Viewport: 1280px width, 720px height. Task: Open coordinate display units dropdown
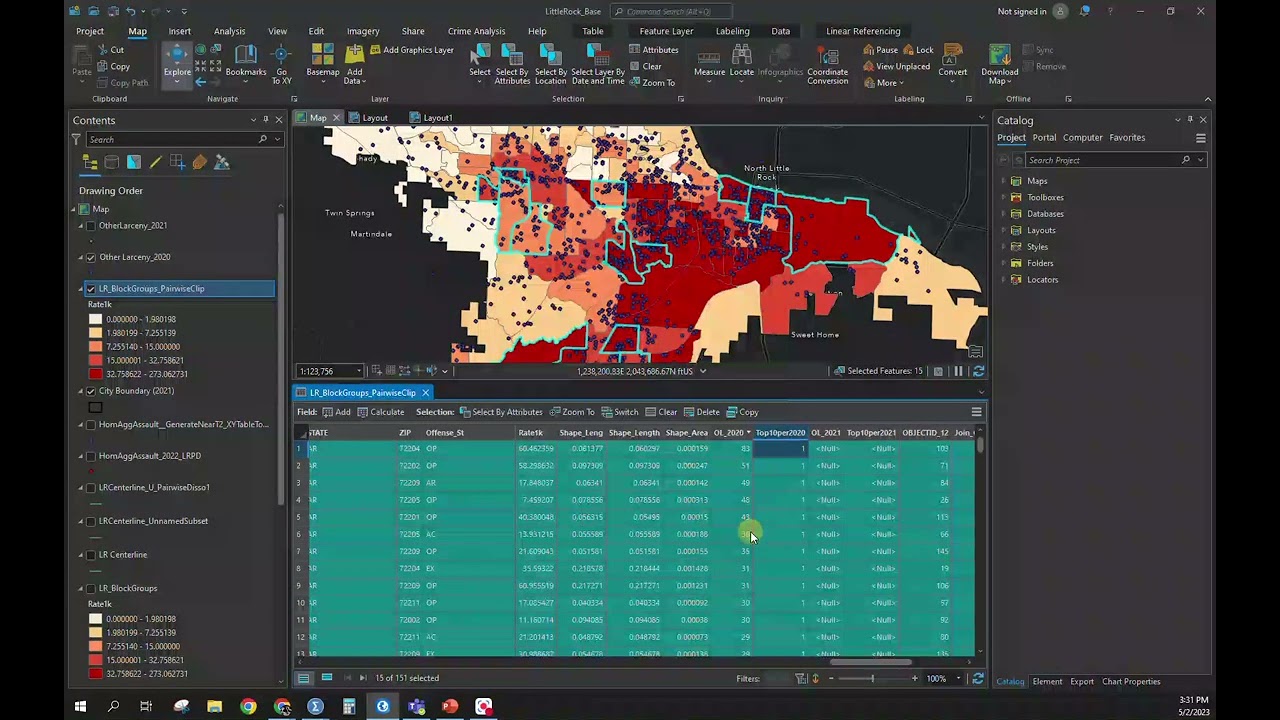(702, 371)
